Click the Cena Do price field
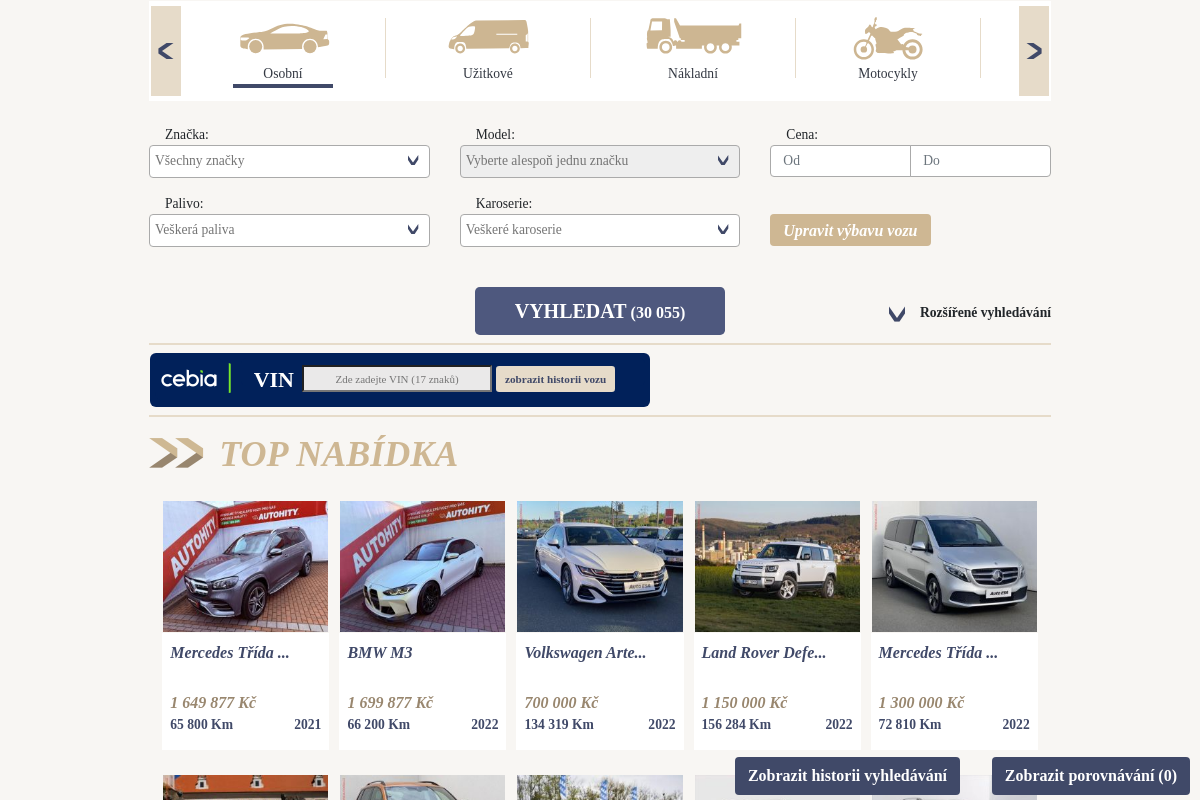 click(980, 161)
